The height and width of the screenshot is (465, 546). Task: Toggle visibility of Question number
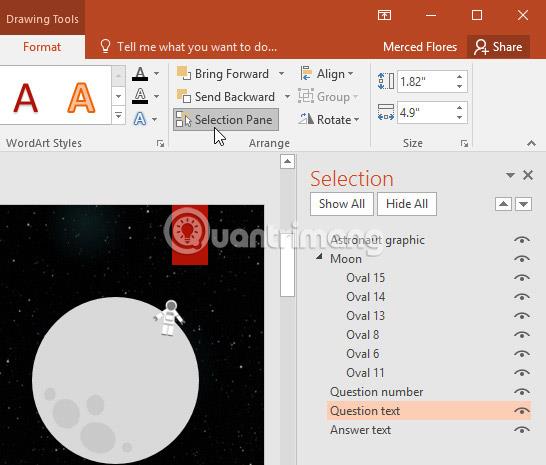[x=522, y=392]
